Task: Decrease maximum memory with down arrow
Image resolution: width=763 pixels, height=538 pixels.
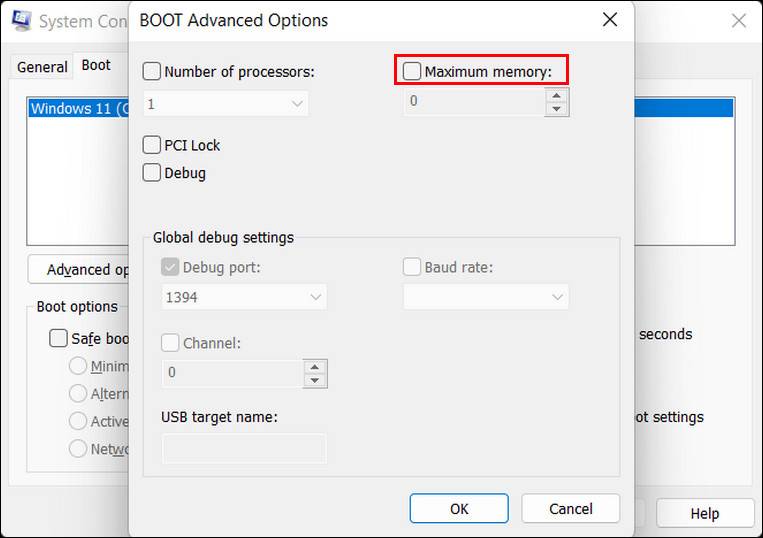Action: [557, 108]
